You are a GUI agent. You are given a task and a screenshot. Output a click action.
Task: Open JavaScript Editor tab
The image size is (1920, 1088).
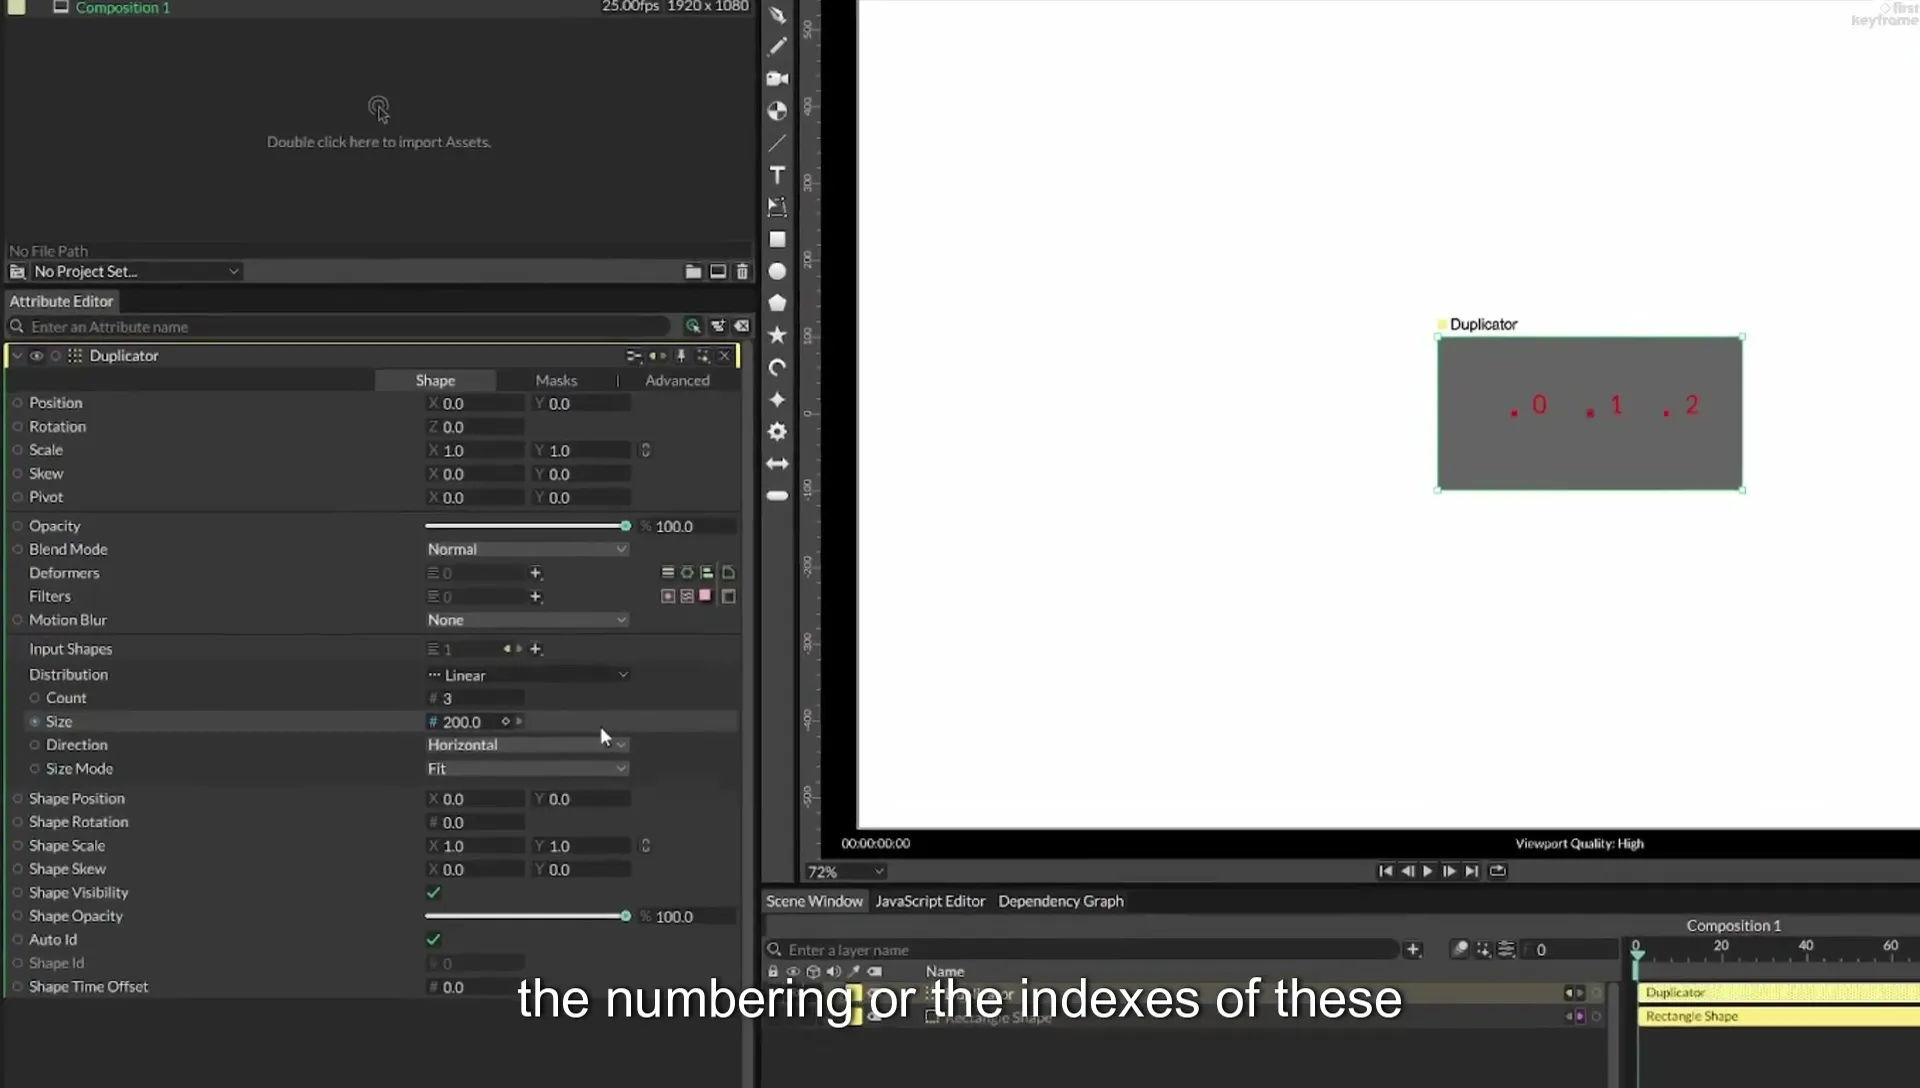(930, 901)
